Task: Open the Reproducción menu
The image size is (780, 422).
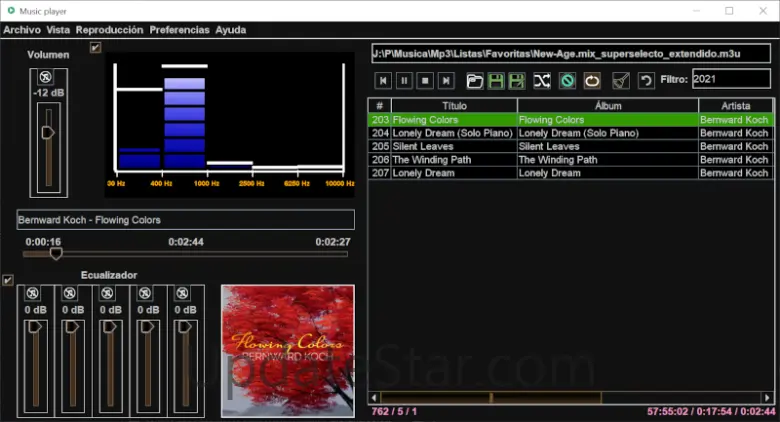Action: pyautogui.click(x=109, y=30)
